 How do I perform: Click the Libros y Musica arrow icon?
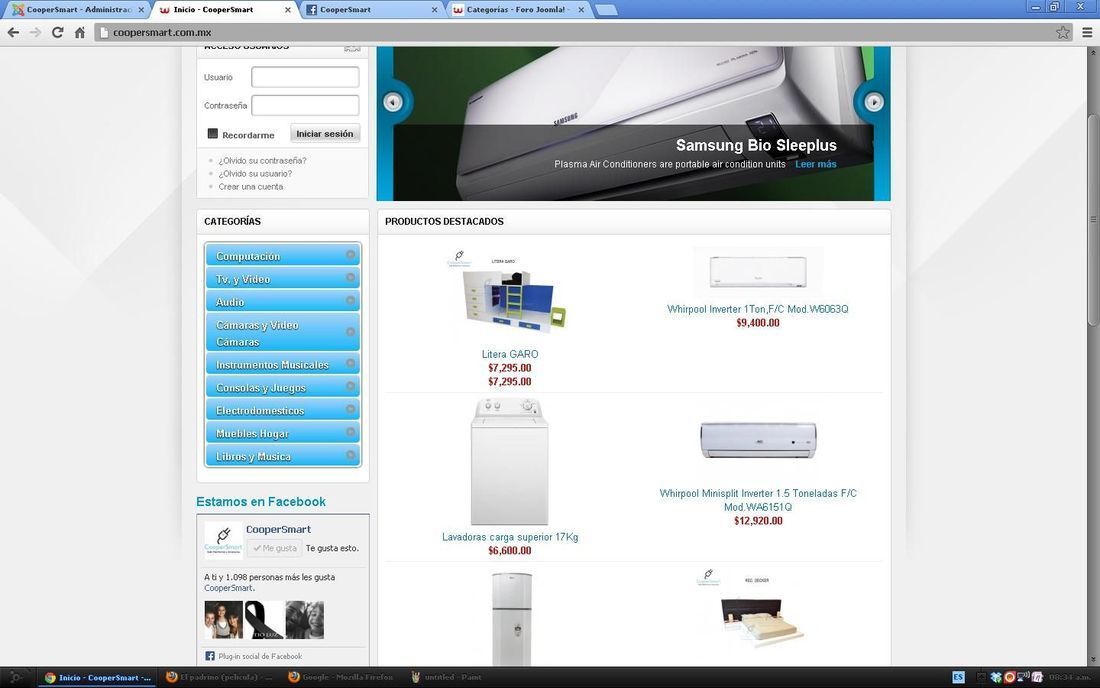[351, 455]
